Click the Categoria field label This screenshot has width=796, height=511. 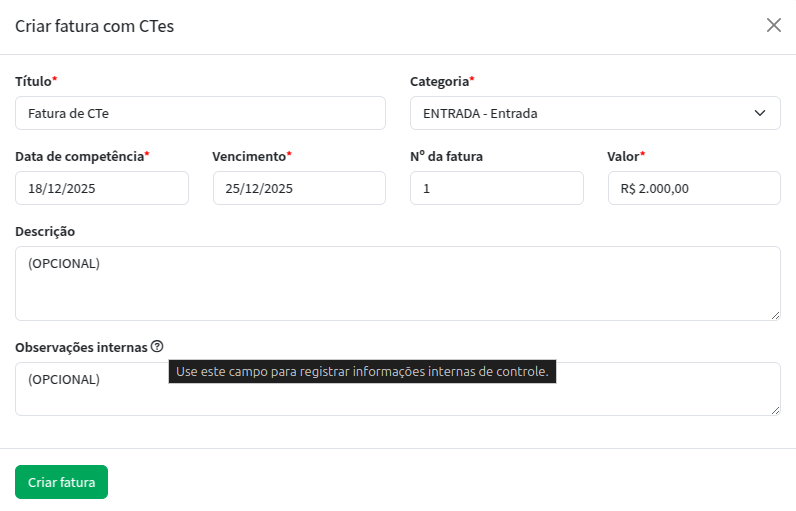[x=439, y=80]
